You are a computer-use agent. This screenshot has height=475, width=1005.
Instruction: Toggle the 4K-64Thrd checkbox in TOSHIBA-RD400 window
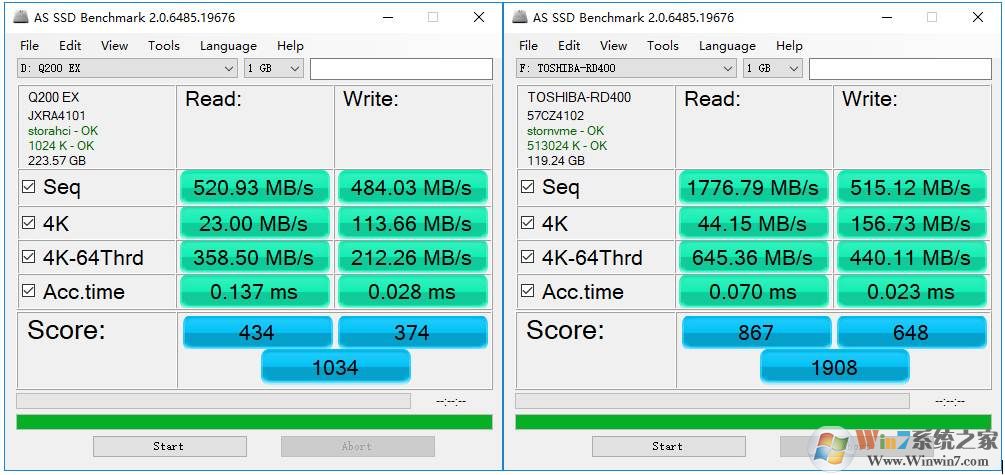click(x=527, y=257)
